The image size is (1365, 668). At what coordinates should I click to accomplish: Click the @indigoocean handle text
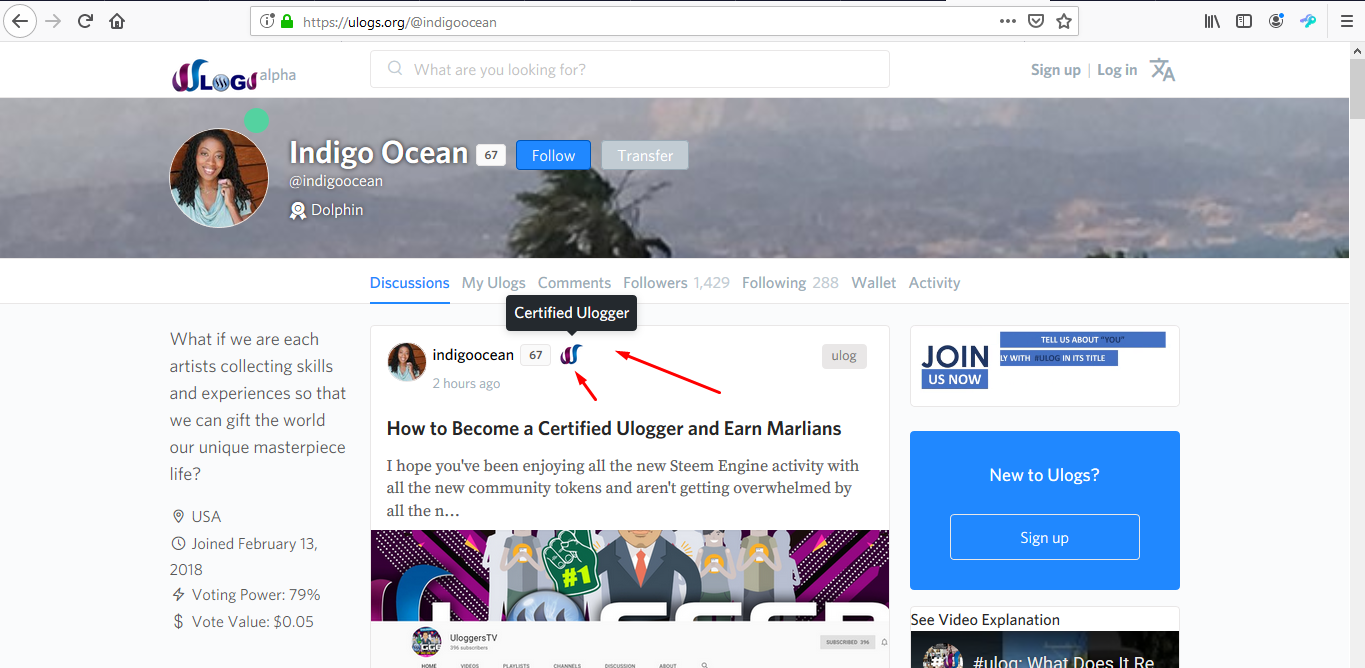(x=336, y=181)
